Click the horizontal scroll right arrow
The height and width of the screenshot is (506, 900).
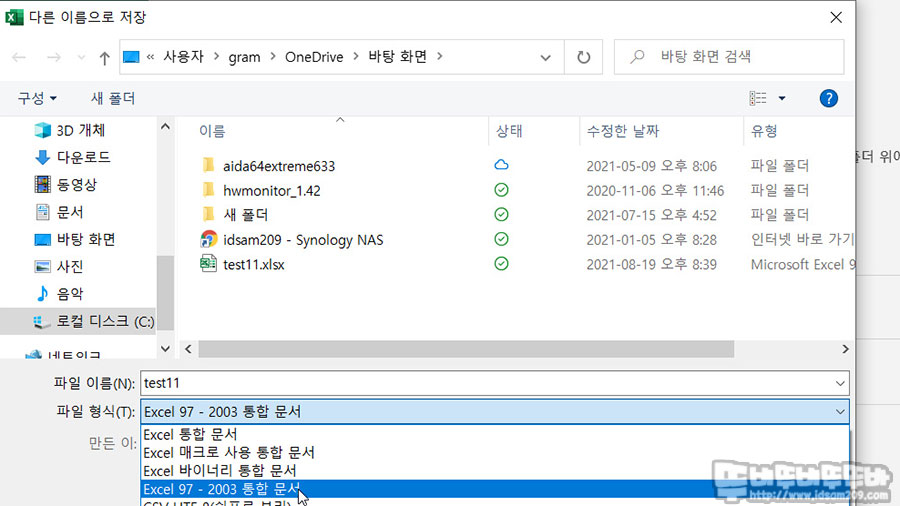tap(845, 349)
